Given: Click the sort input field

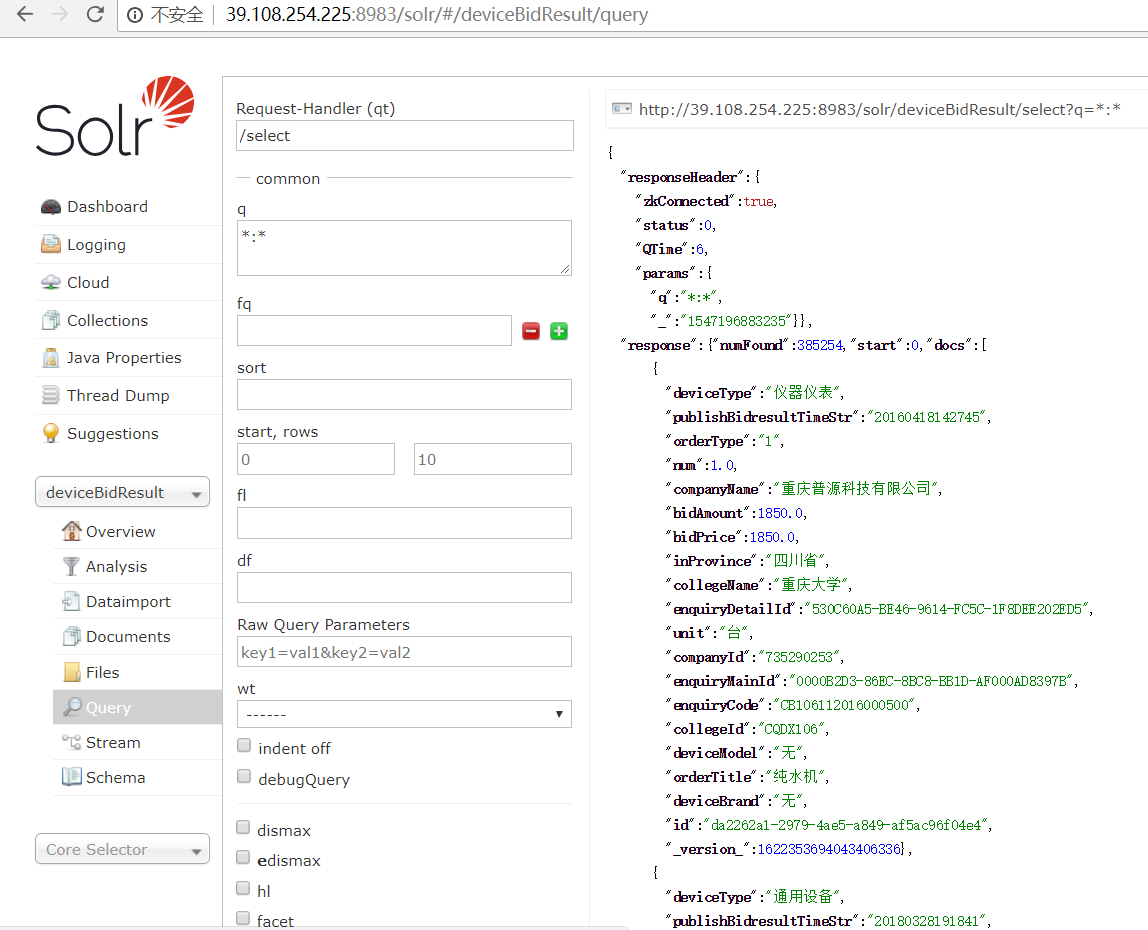Looking at the screenshot, I should (x=404, y=395).
